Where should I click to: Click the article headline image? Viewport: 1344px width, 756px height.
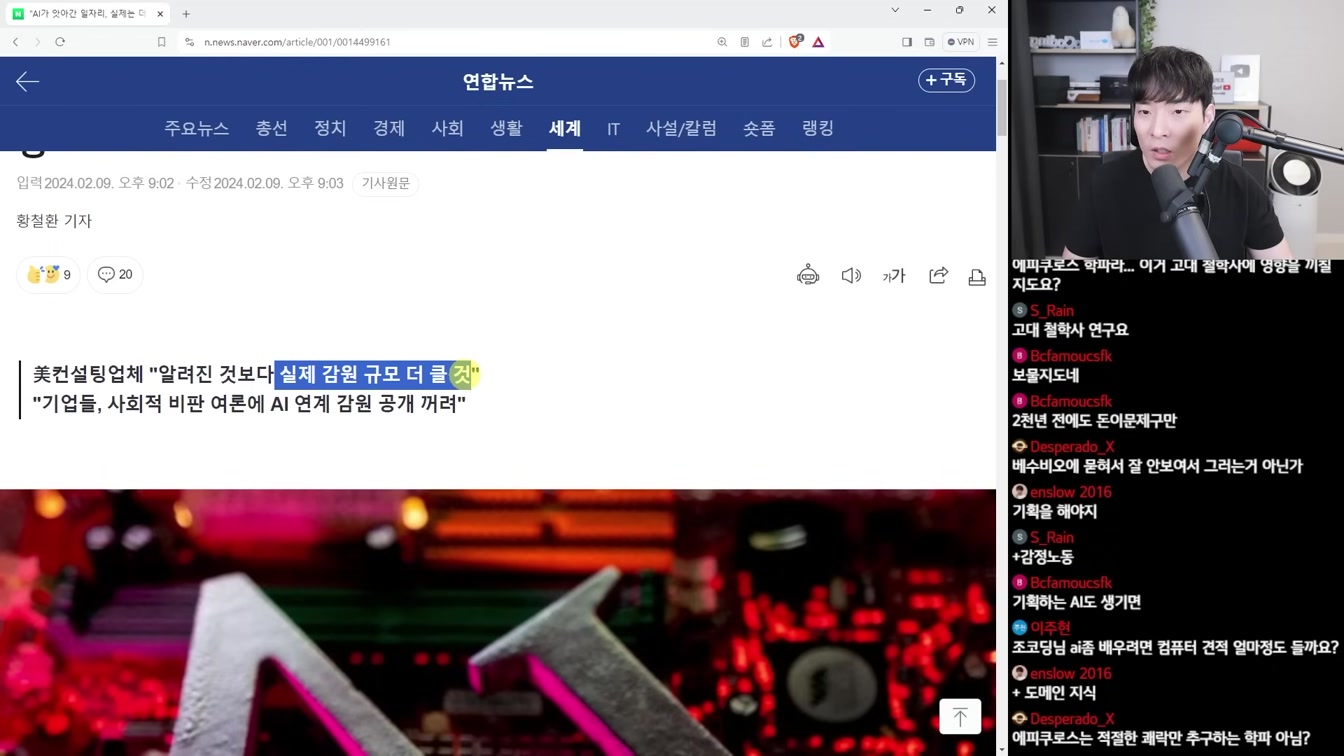click(x=498, y=622)
